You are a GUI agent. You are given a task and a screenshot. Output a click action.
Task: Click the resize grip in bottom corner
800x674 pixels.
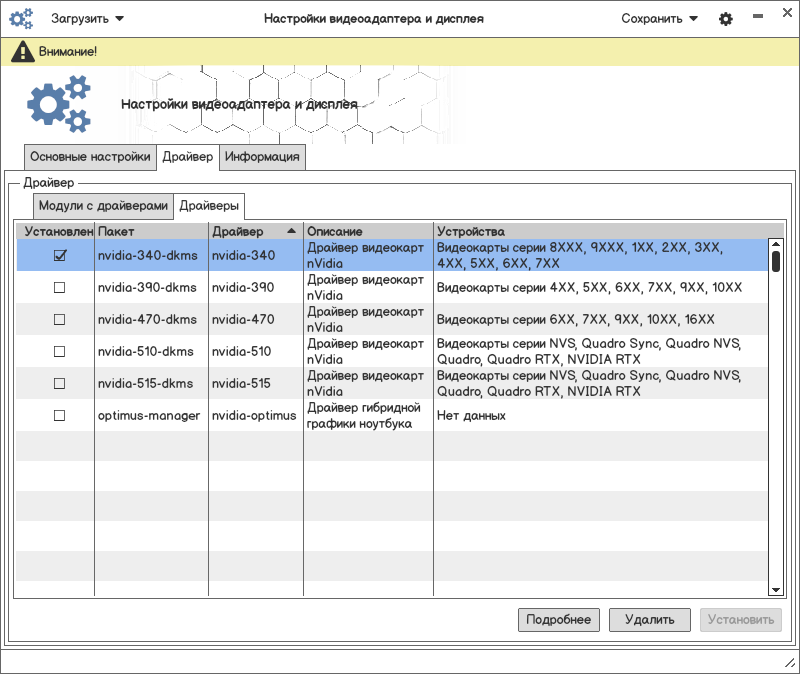coord(789,663)
